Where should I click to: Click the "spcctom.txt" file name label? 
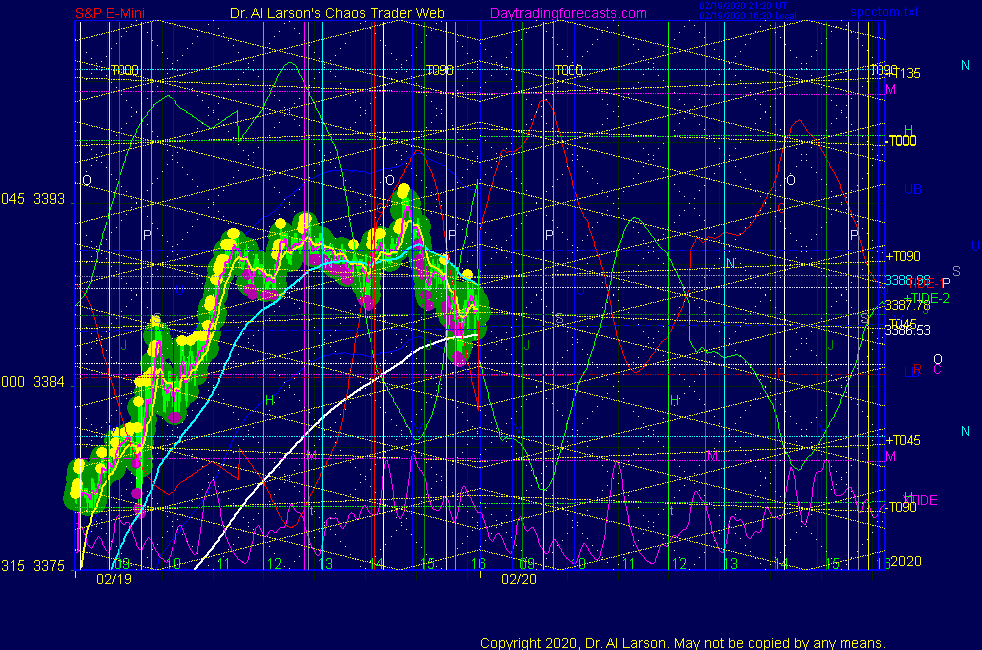(884, 12)
